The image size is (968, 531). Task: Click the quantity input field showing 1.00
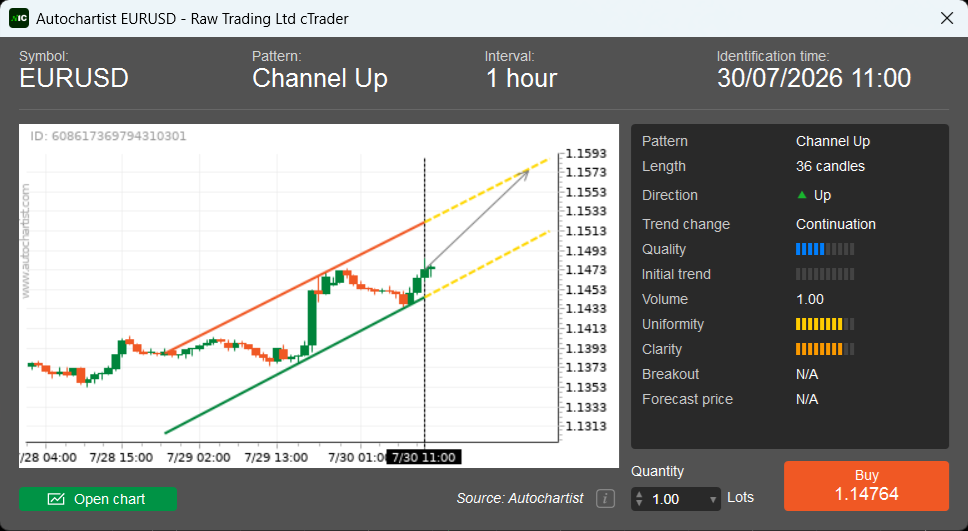tap(676, 499)
